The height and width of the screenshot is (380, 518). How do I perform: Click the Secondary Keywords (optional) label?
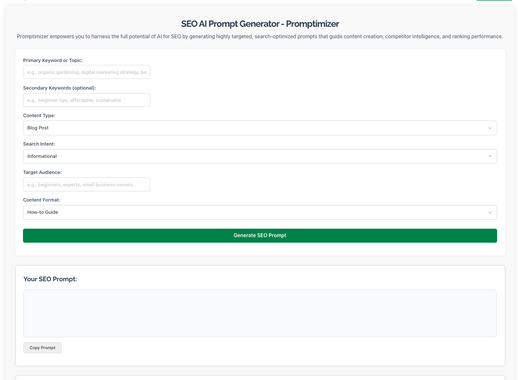(59, 88)
